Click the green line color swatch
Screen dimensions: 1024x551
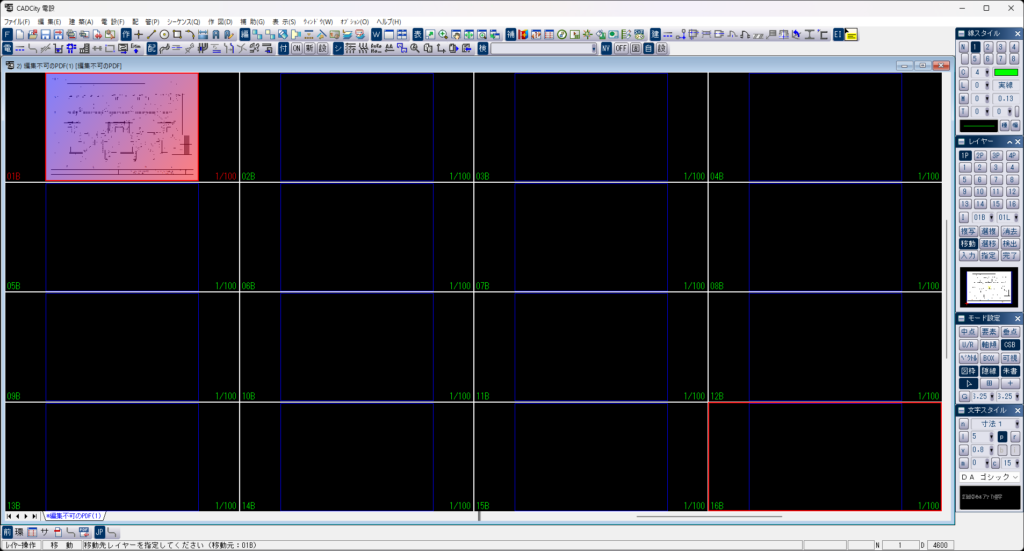pos(1005,72)
